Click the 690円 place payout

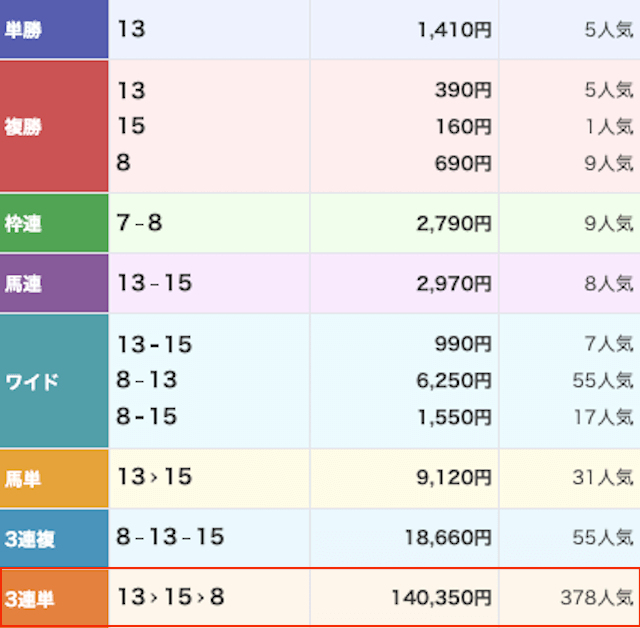[x=463, y=162]
